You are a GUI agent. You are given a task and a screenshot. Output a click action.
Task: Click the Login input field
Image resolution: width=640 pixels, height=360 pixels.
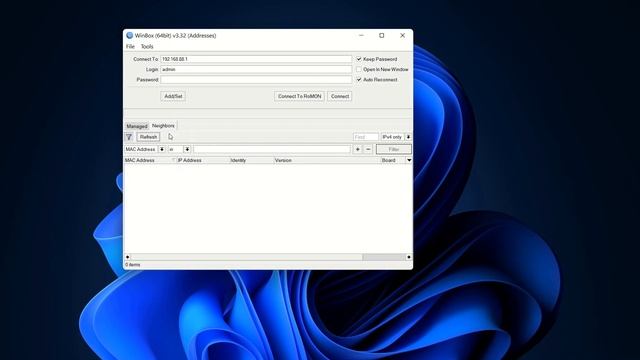point(256,69)
